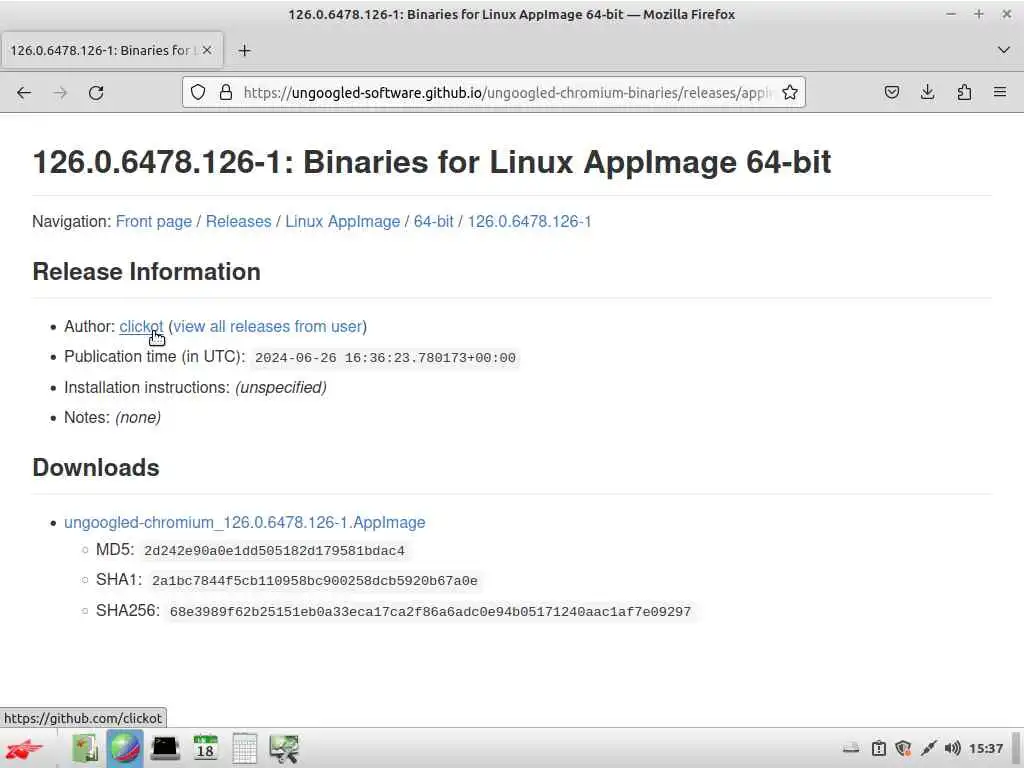Open the Front page navigation link

coord(153,221)
